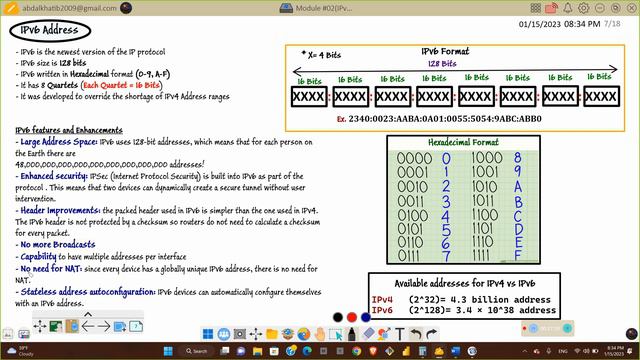
Task: Click the floating dark avatar at bottom right
Action: tap(631, 333)
